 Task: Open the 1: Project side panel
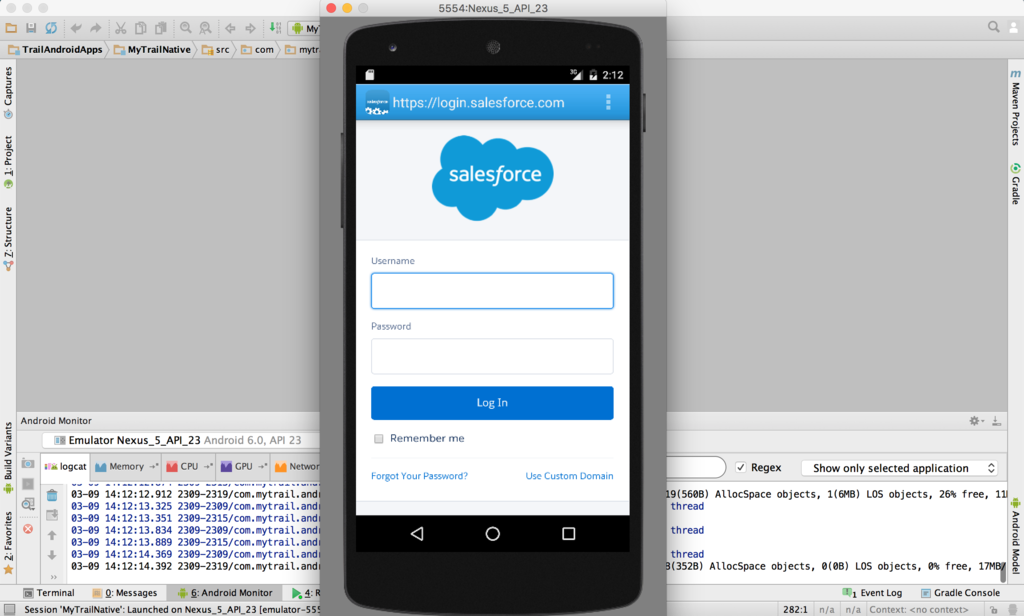coord(8,162)
